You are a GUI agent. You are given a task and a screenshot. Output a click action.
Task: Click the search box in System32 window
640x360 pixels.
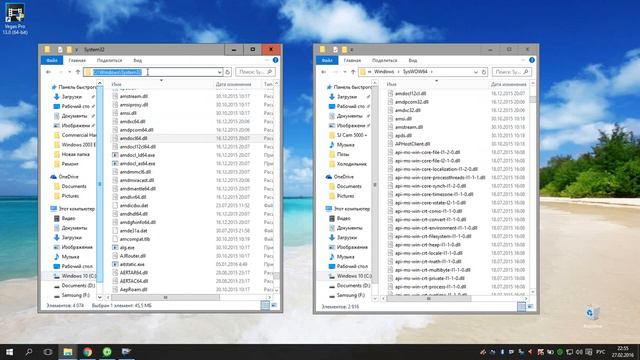(255, 72)
